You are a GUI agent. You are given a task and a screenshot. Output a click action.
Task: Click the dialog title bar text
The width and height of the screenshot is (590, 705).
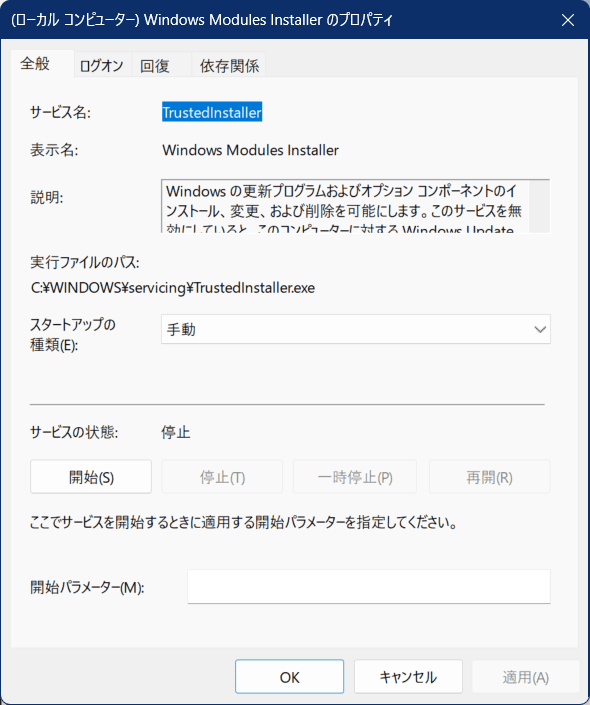202,20
